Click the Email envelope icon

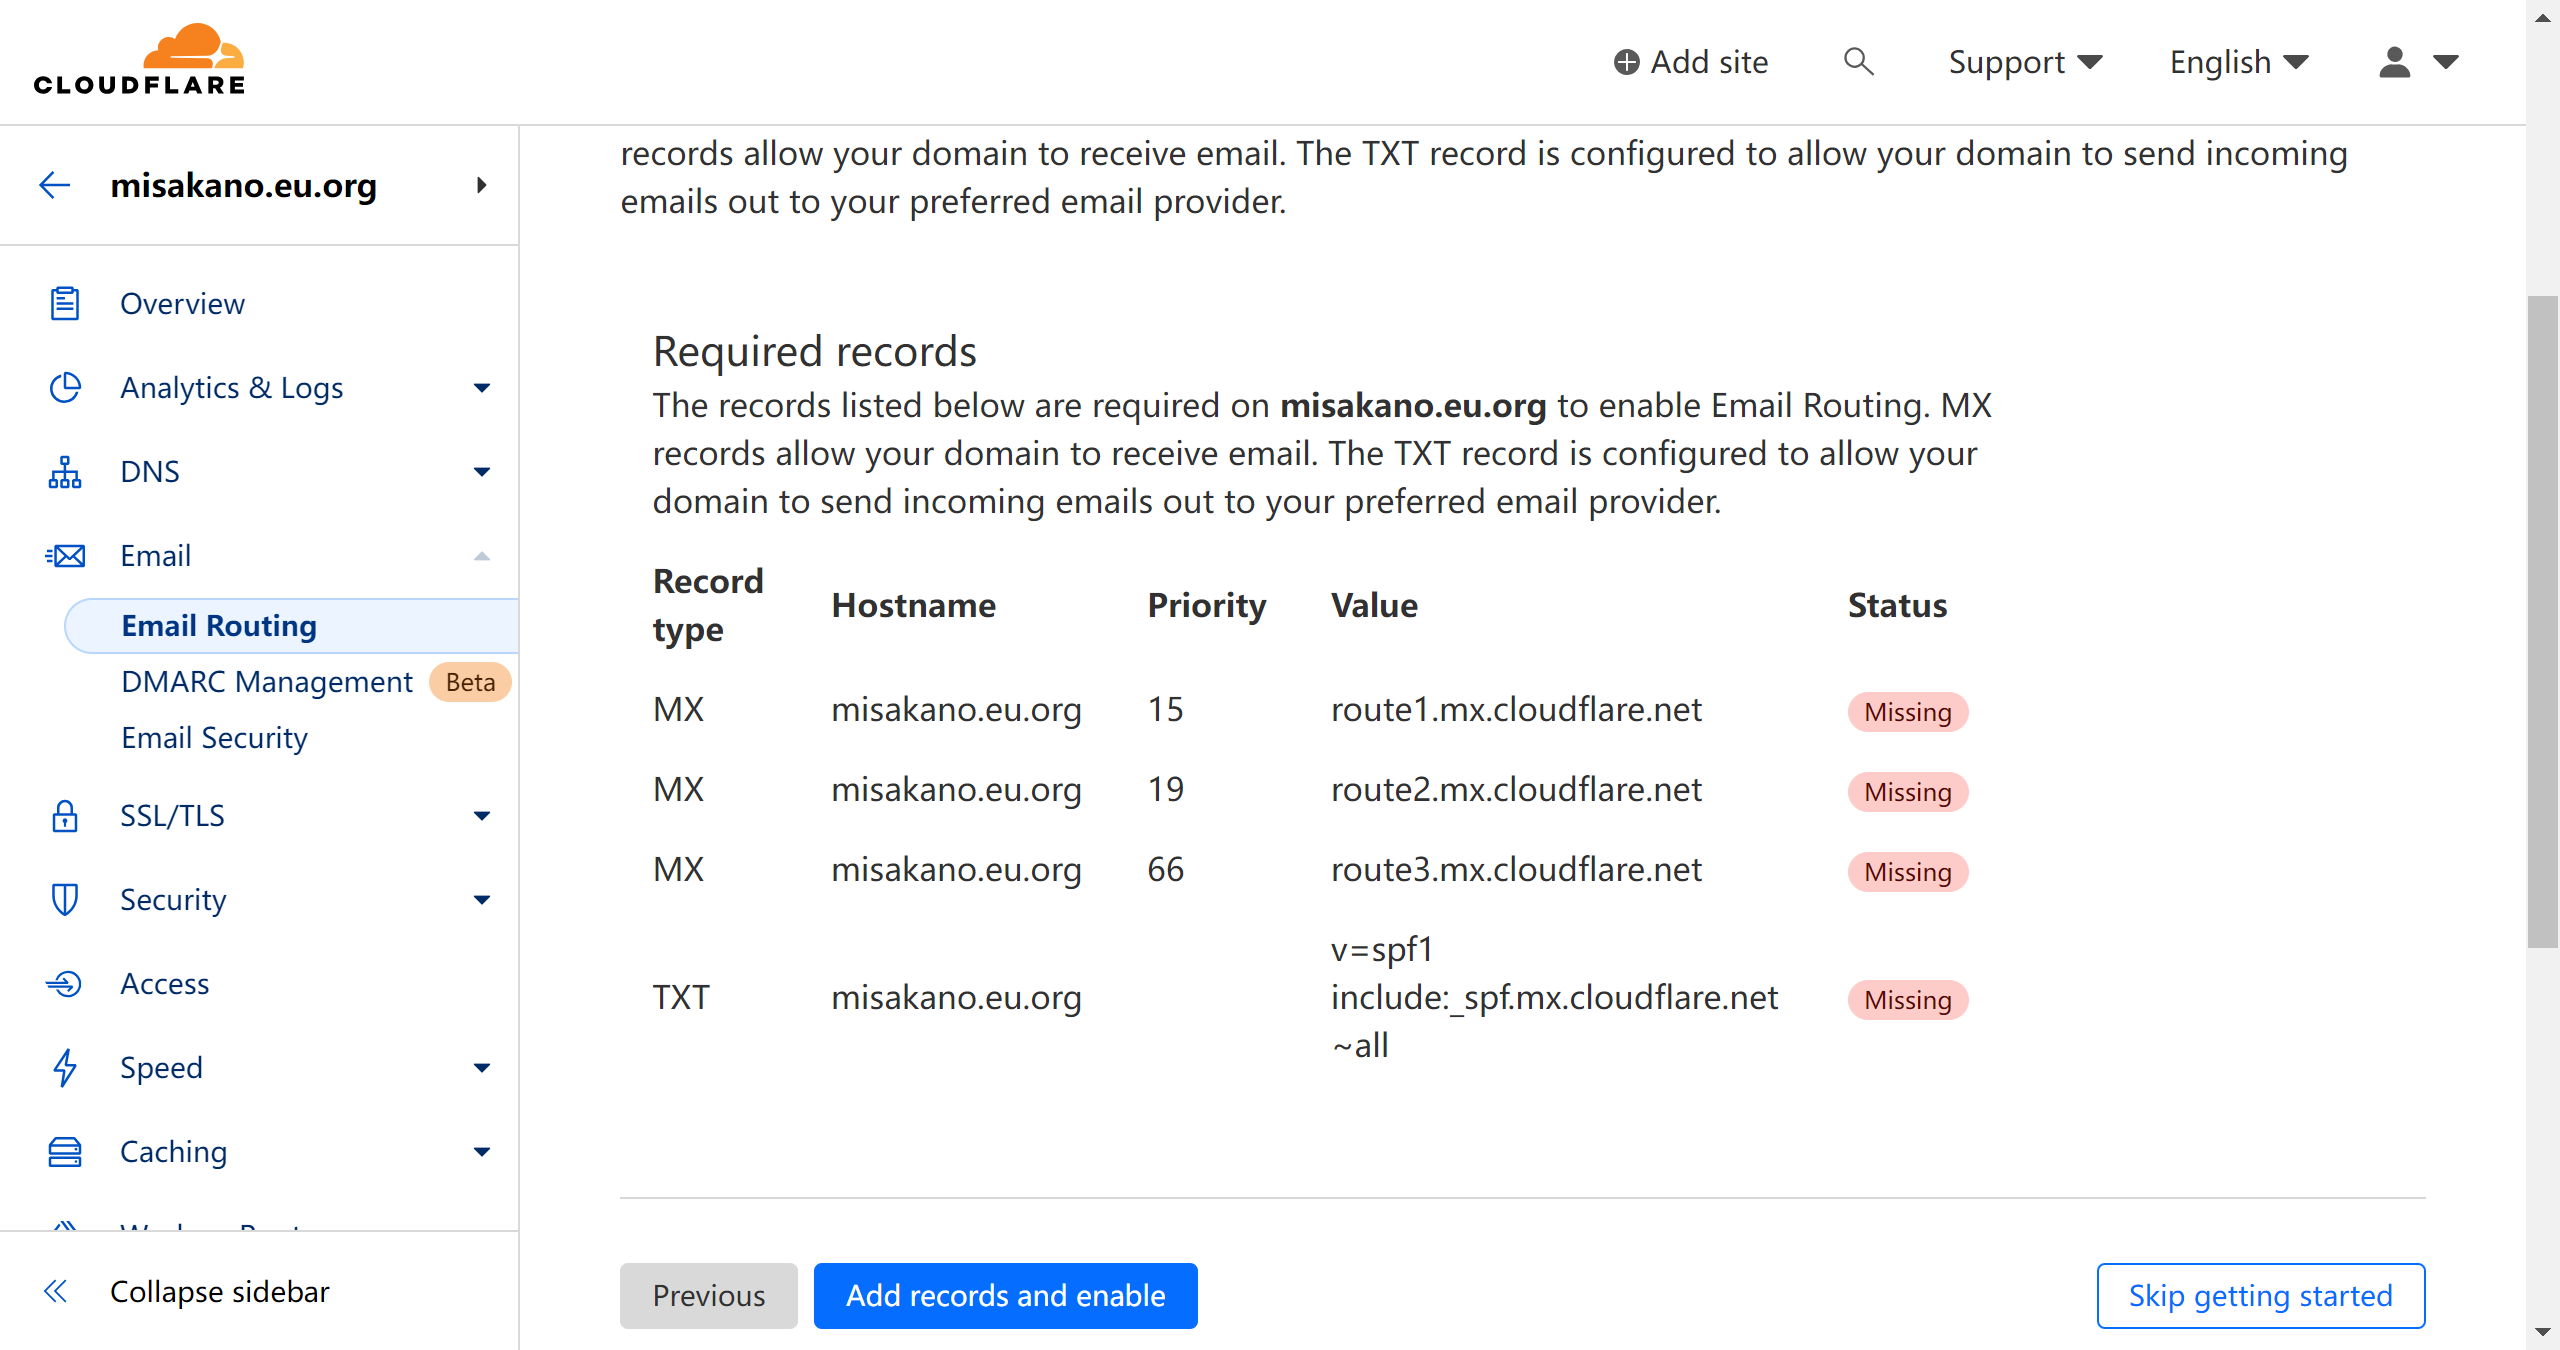65,555
